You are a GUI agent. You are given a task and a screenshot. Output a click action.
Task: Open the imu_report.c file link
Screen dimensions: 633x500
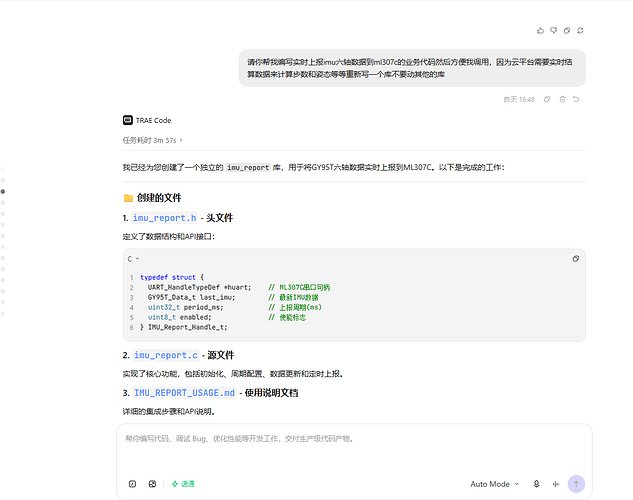[x=166, y=355]
